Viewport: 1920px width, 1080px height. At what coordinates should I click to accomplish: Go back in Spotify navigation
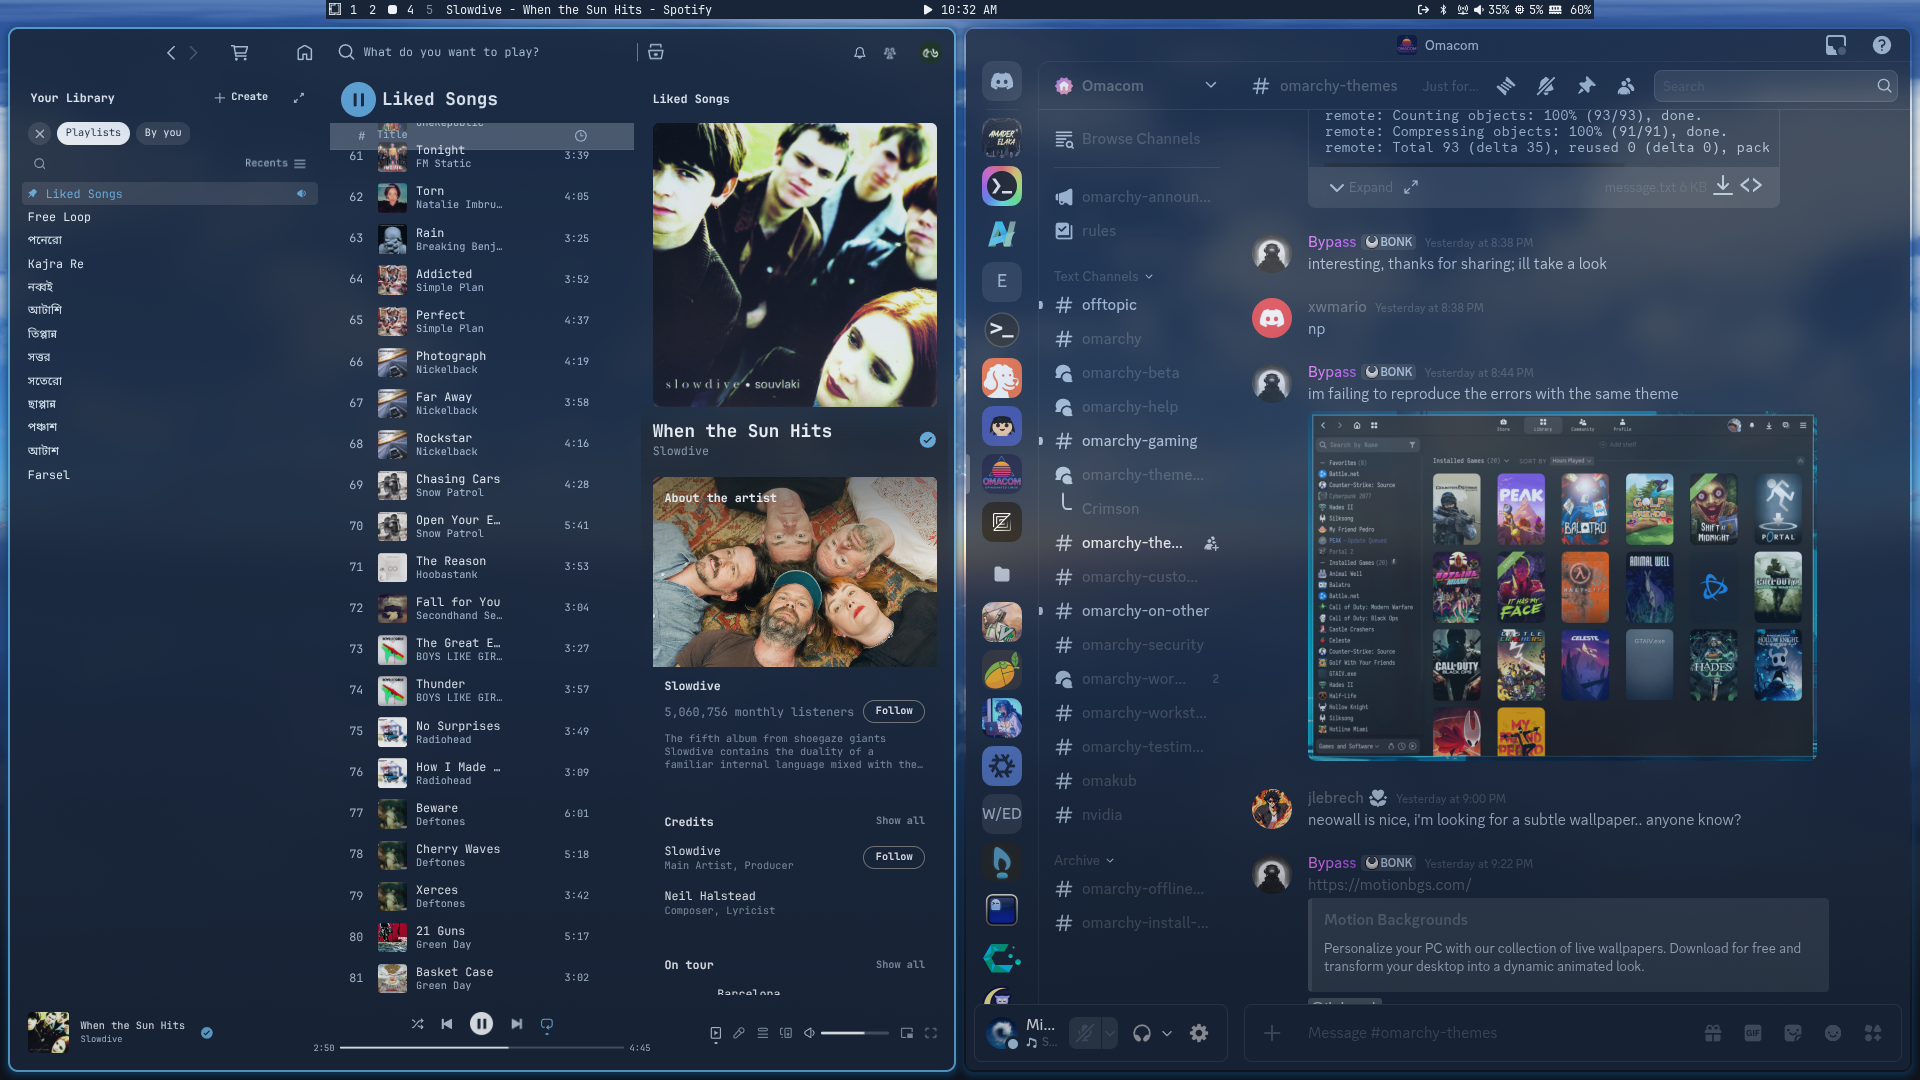point(171,52)
